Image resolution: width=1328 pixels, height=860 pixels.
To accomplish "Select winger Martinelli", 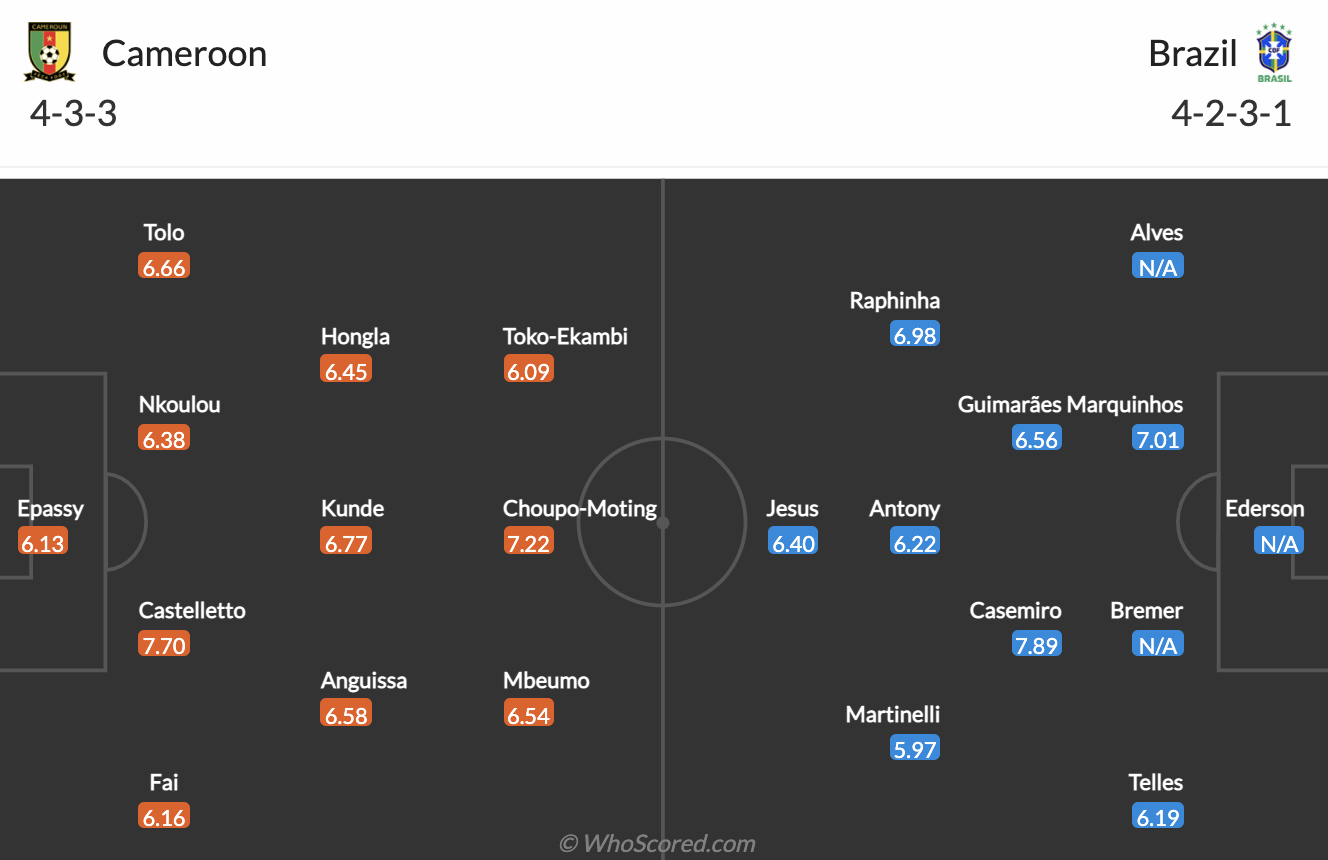I will [x=891, y=714].
